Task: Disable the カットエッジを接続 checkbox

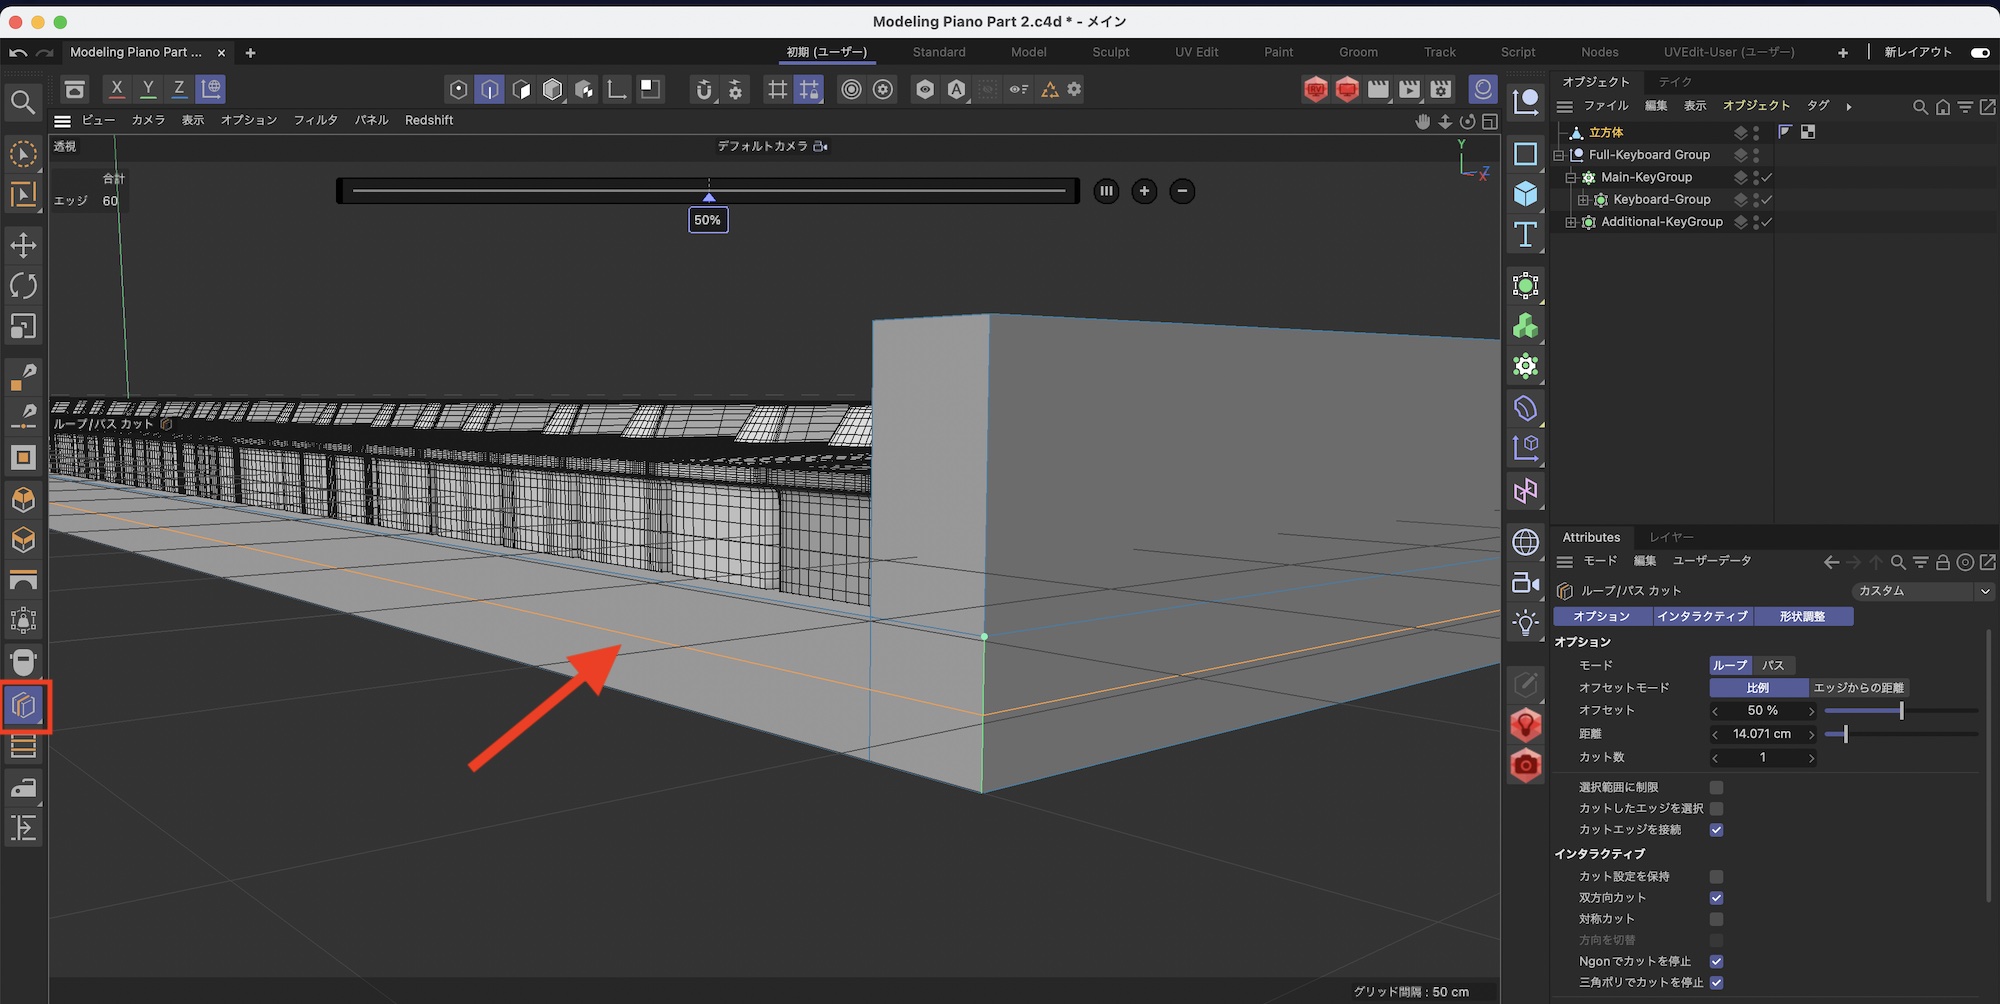Action: (1716, 830)
